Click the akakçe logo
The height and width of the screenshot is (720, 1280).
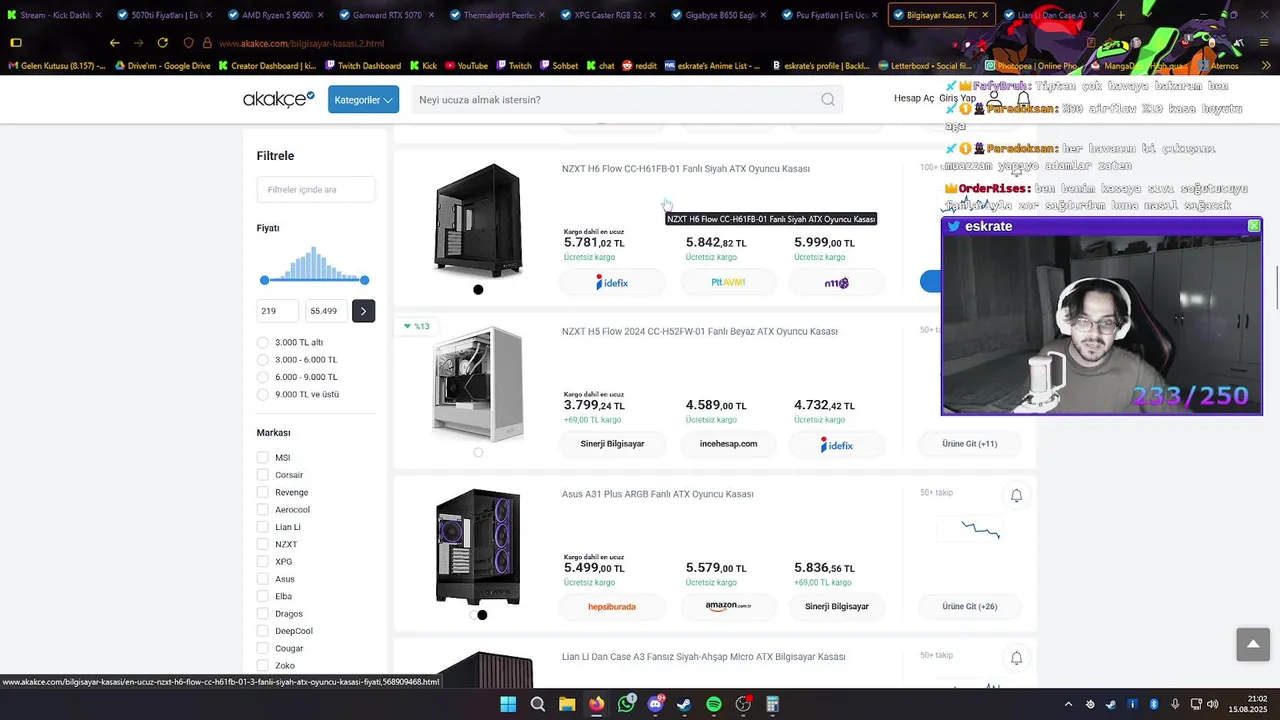[x=278, y=99]
